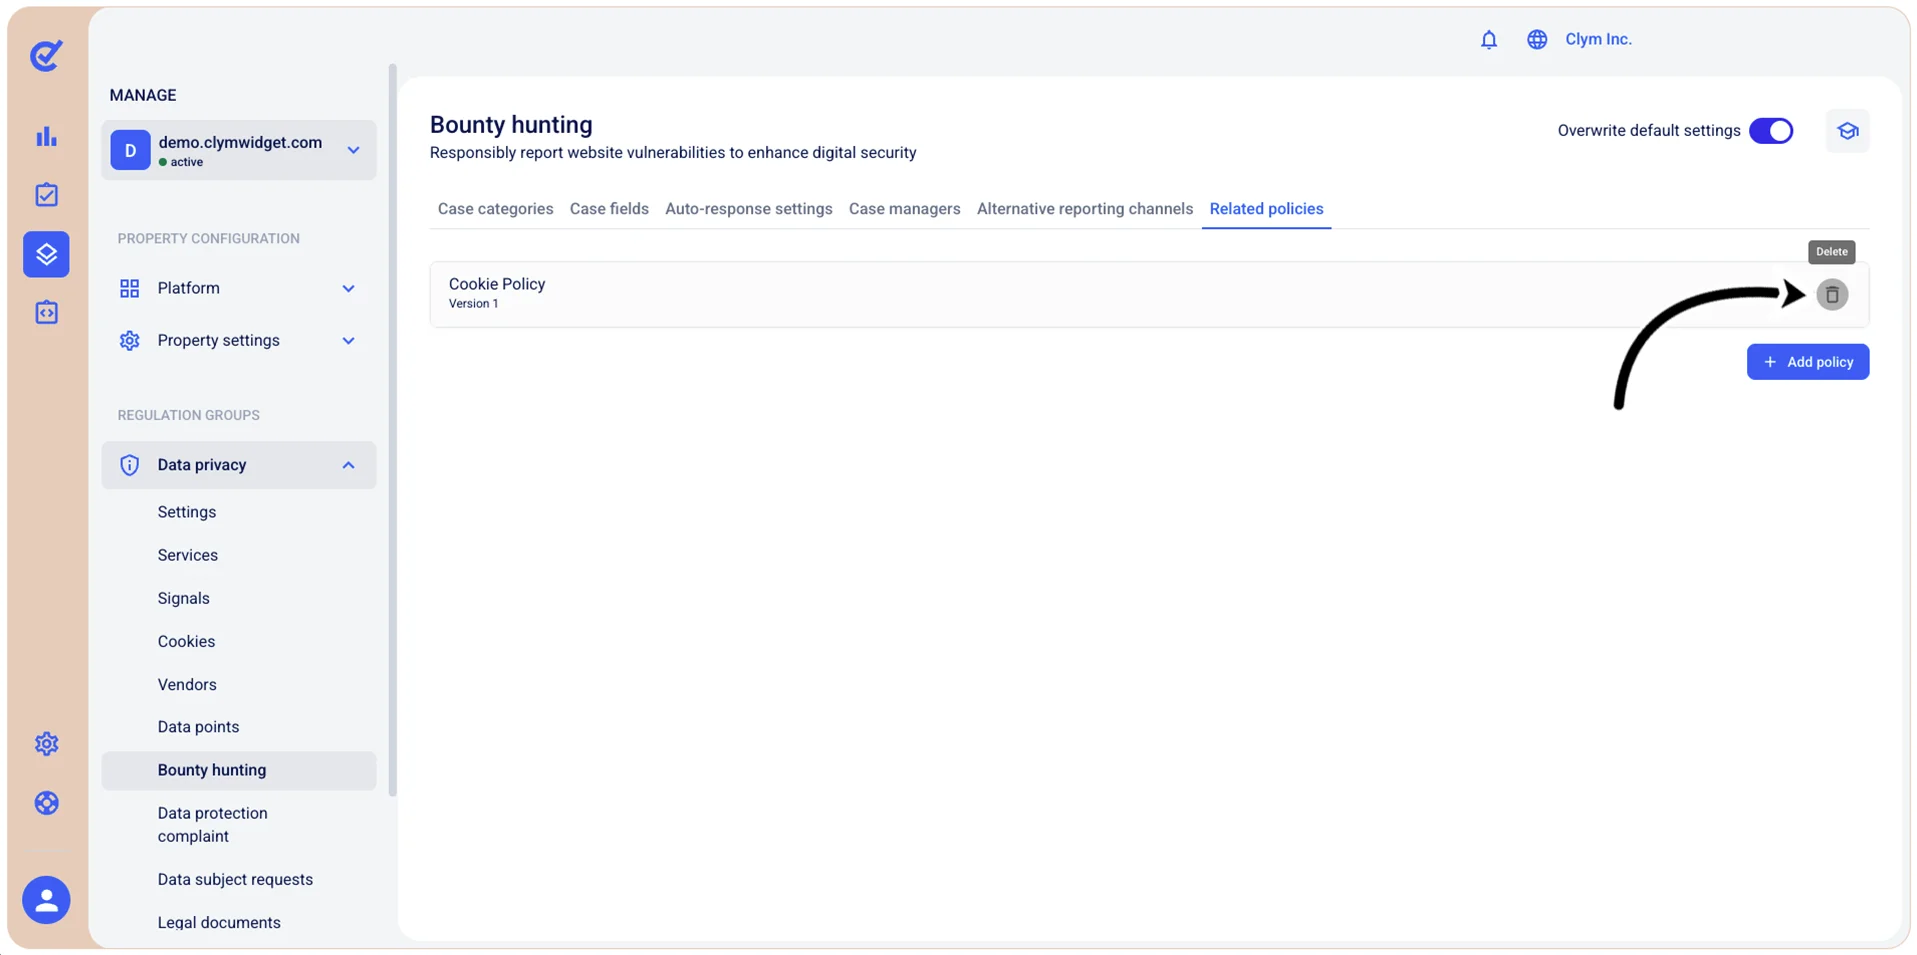Open Data protection complaint item

(212, 825)
